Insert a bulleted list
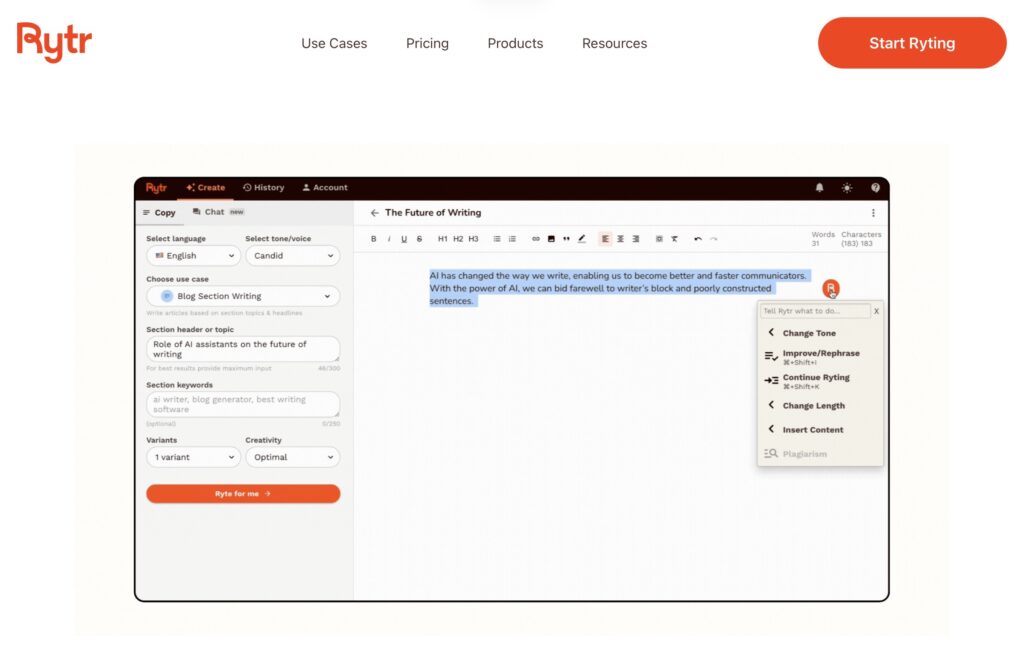The height and width of the screenshot is (666, 1024). coord(497,239)
